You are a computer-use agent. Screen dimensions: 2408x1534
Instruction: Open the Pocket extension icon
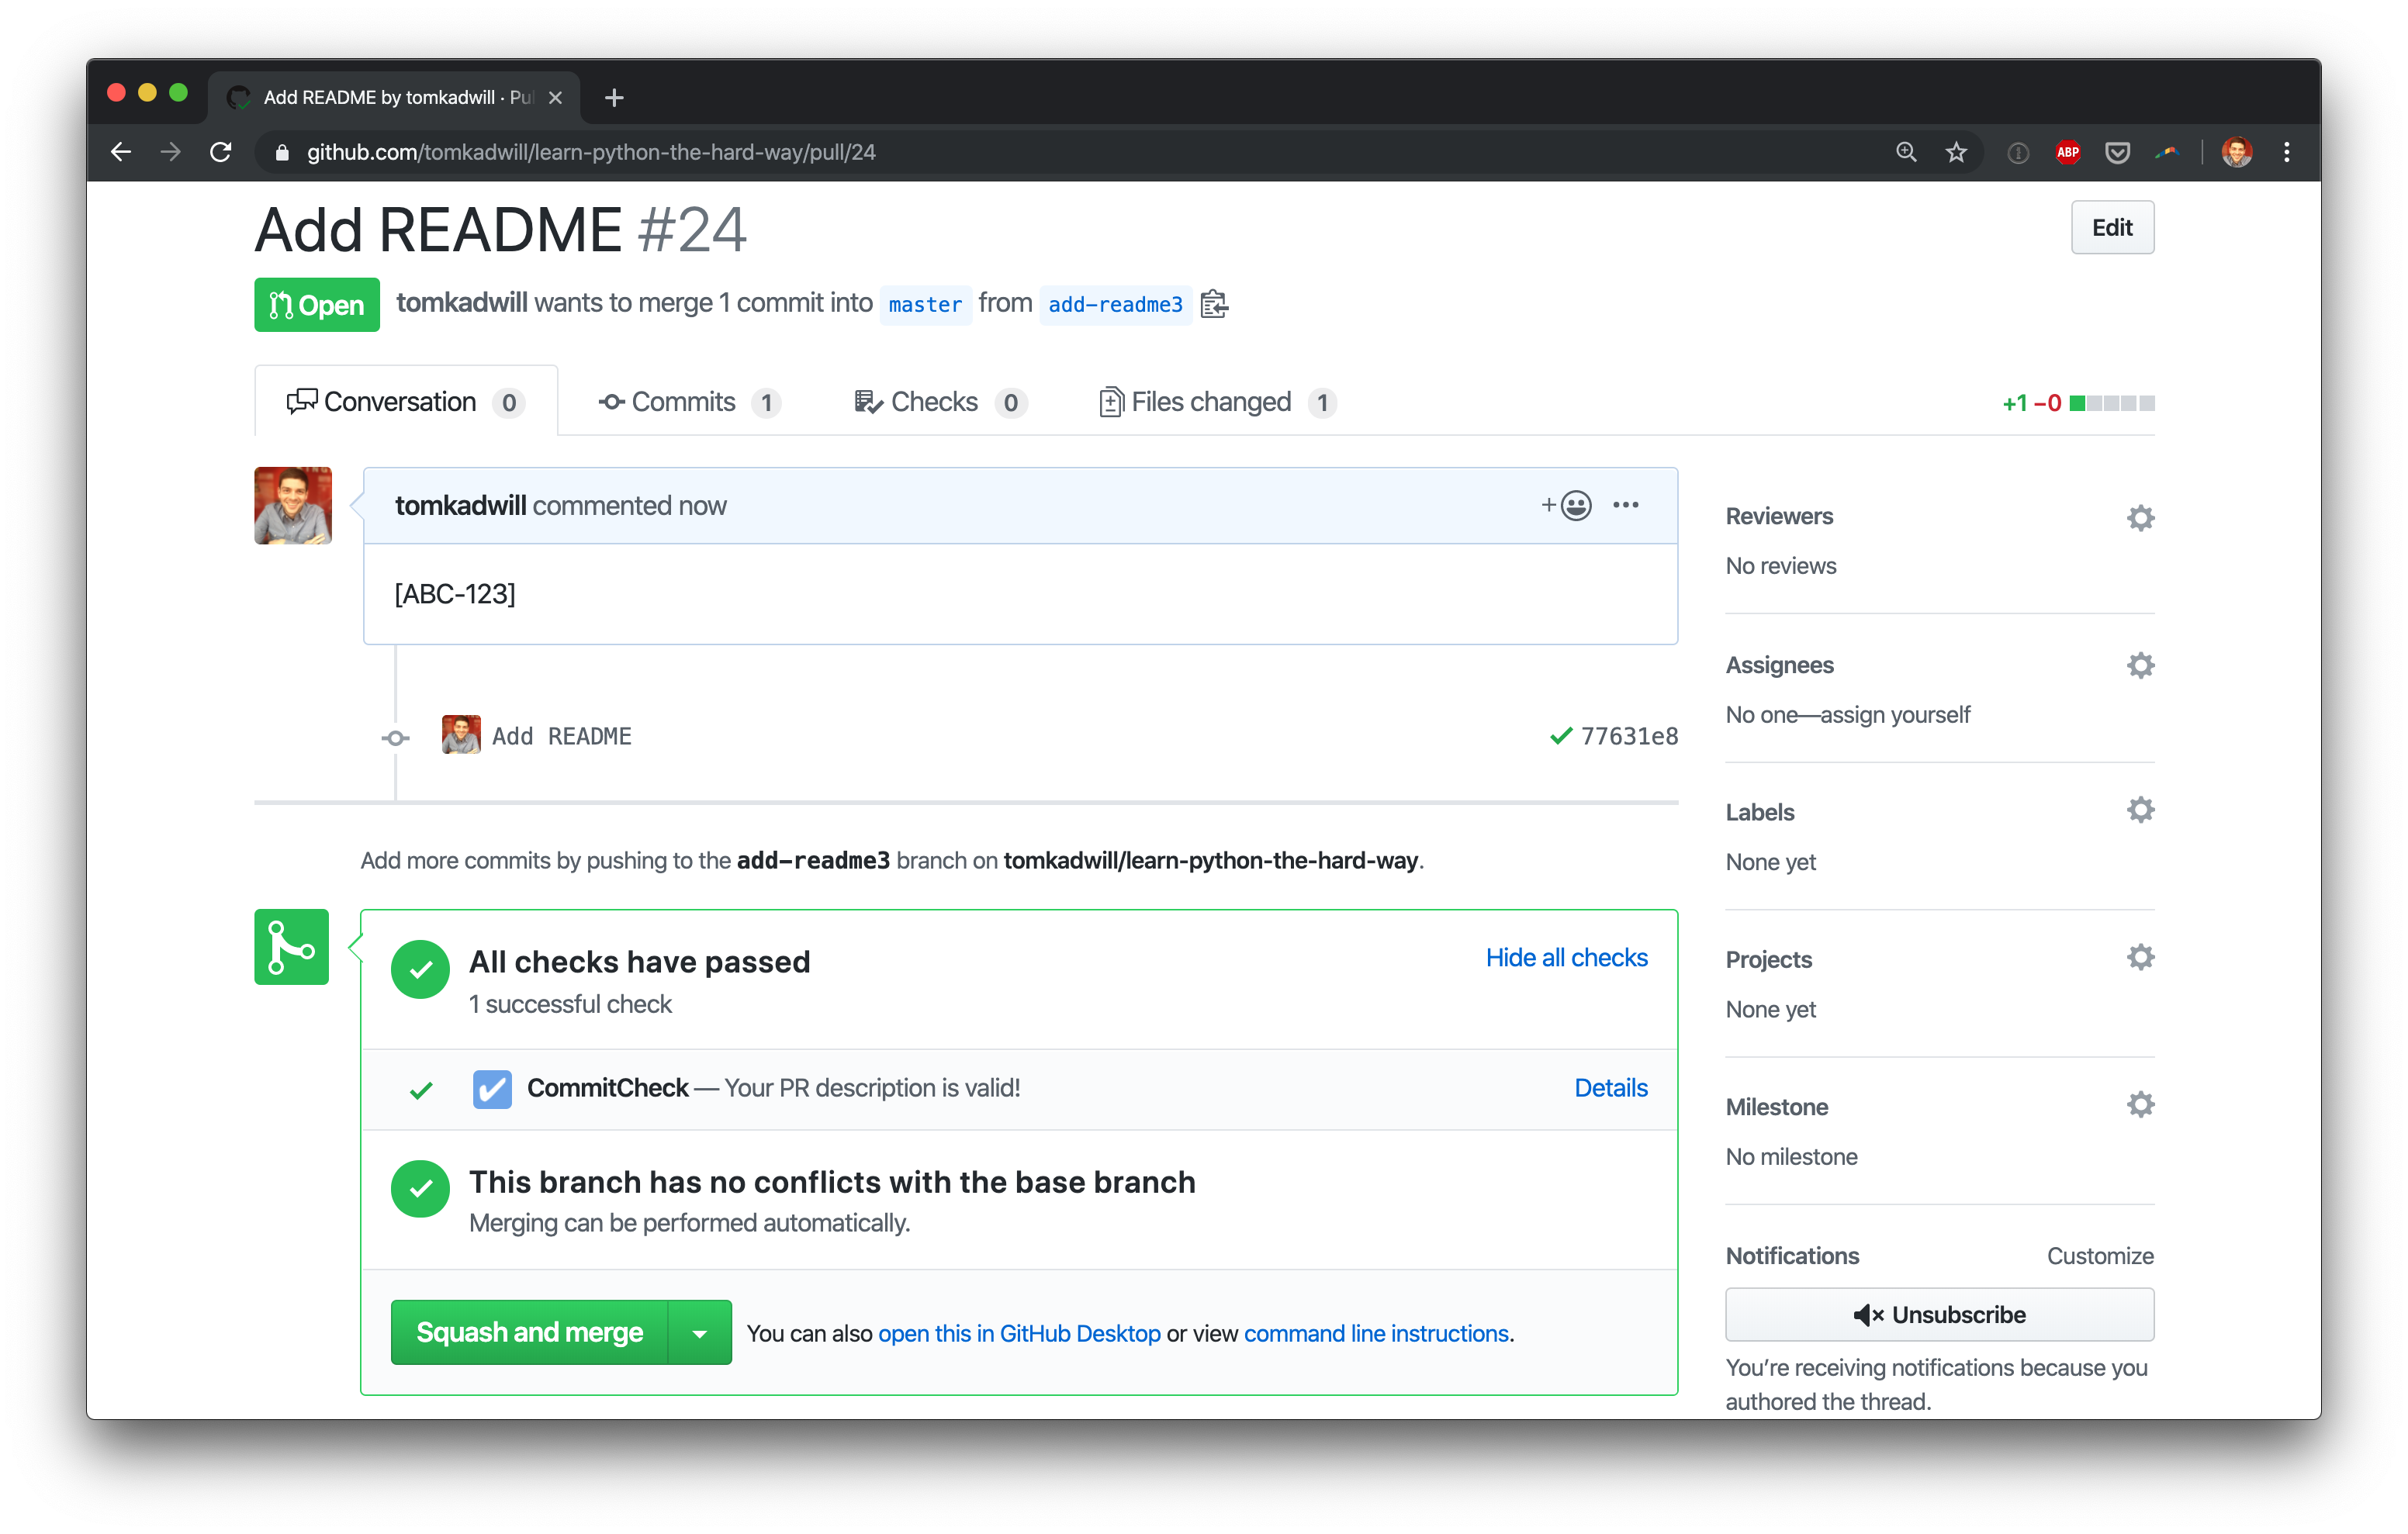(x=2117, y=153)
